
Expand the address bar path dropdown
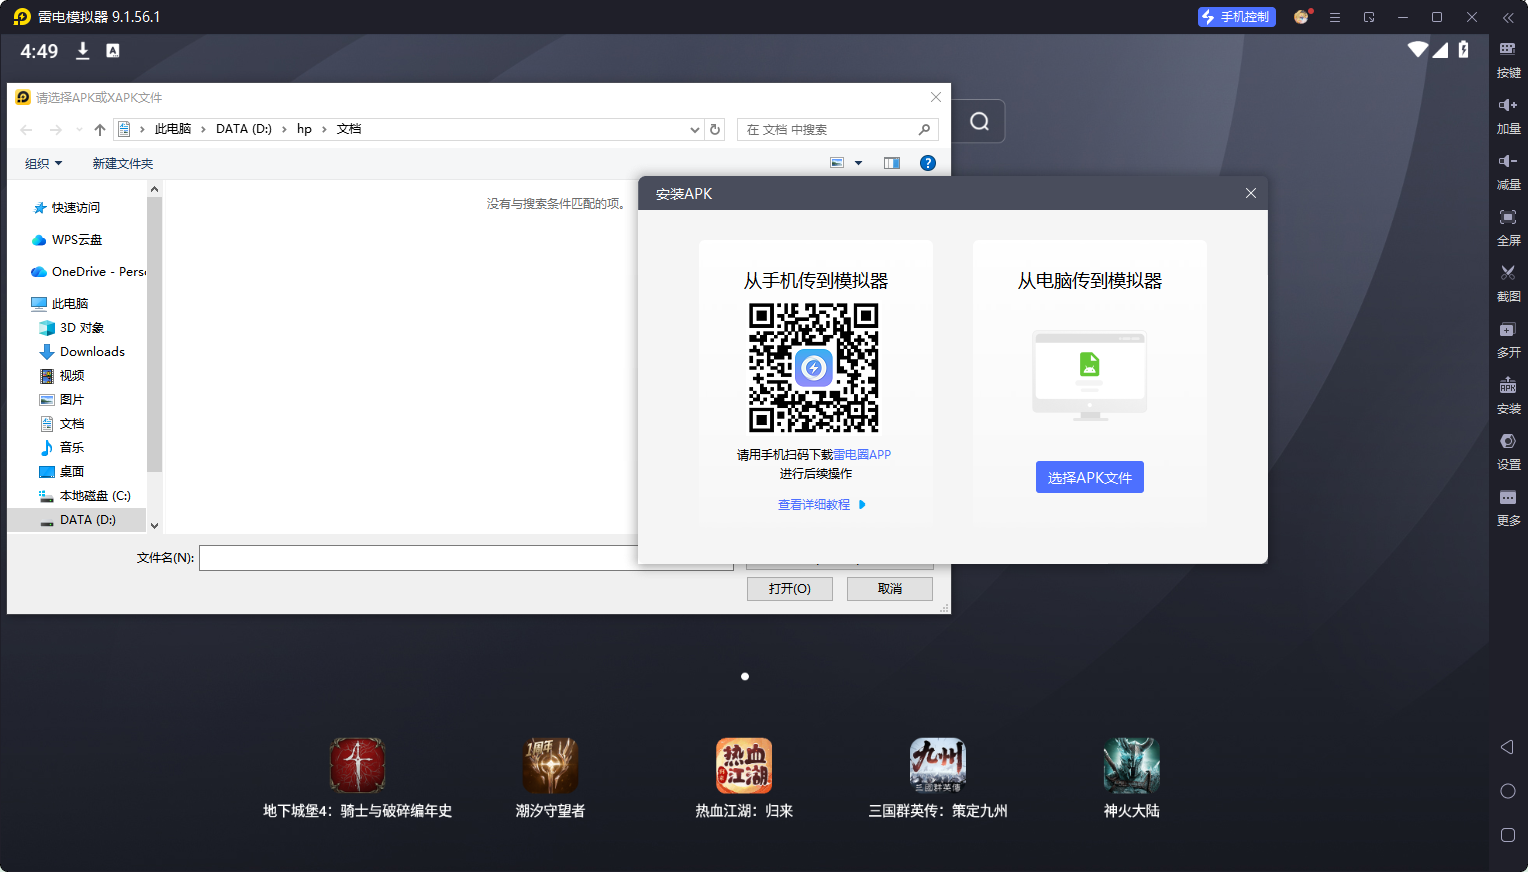tap(695, 129)
